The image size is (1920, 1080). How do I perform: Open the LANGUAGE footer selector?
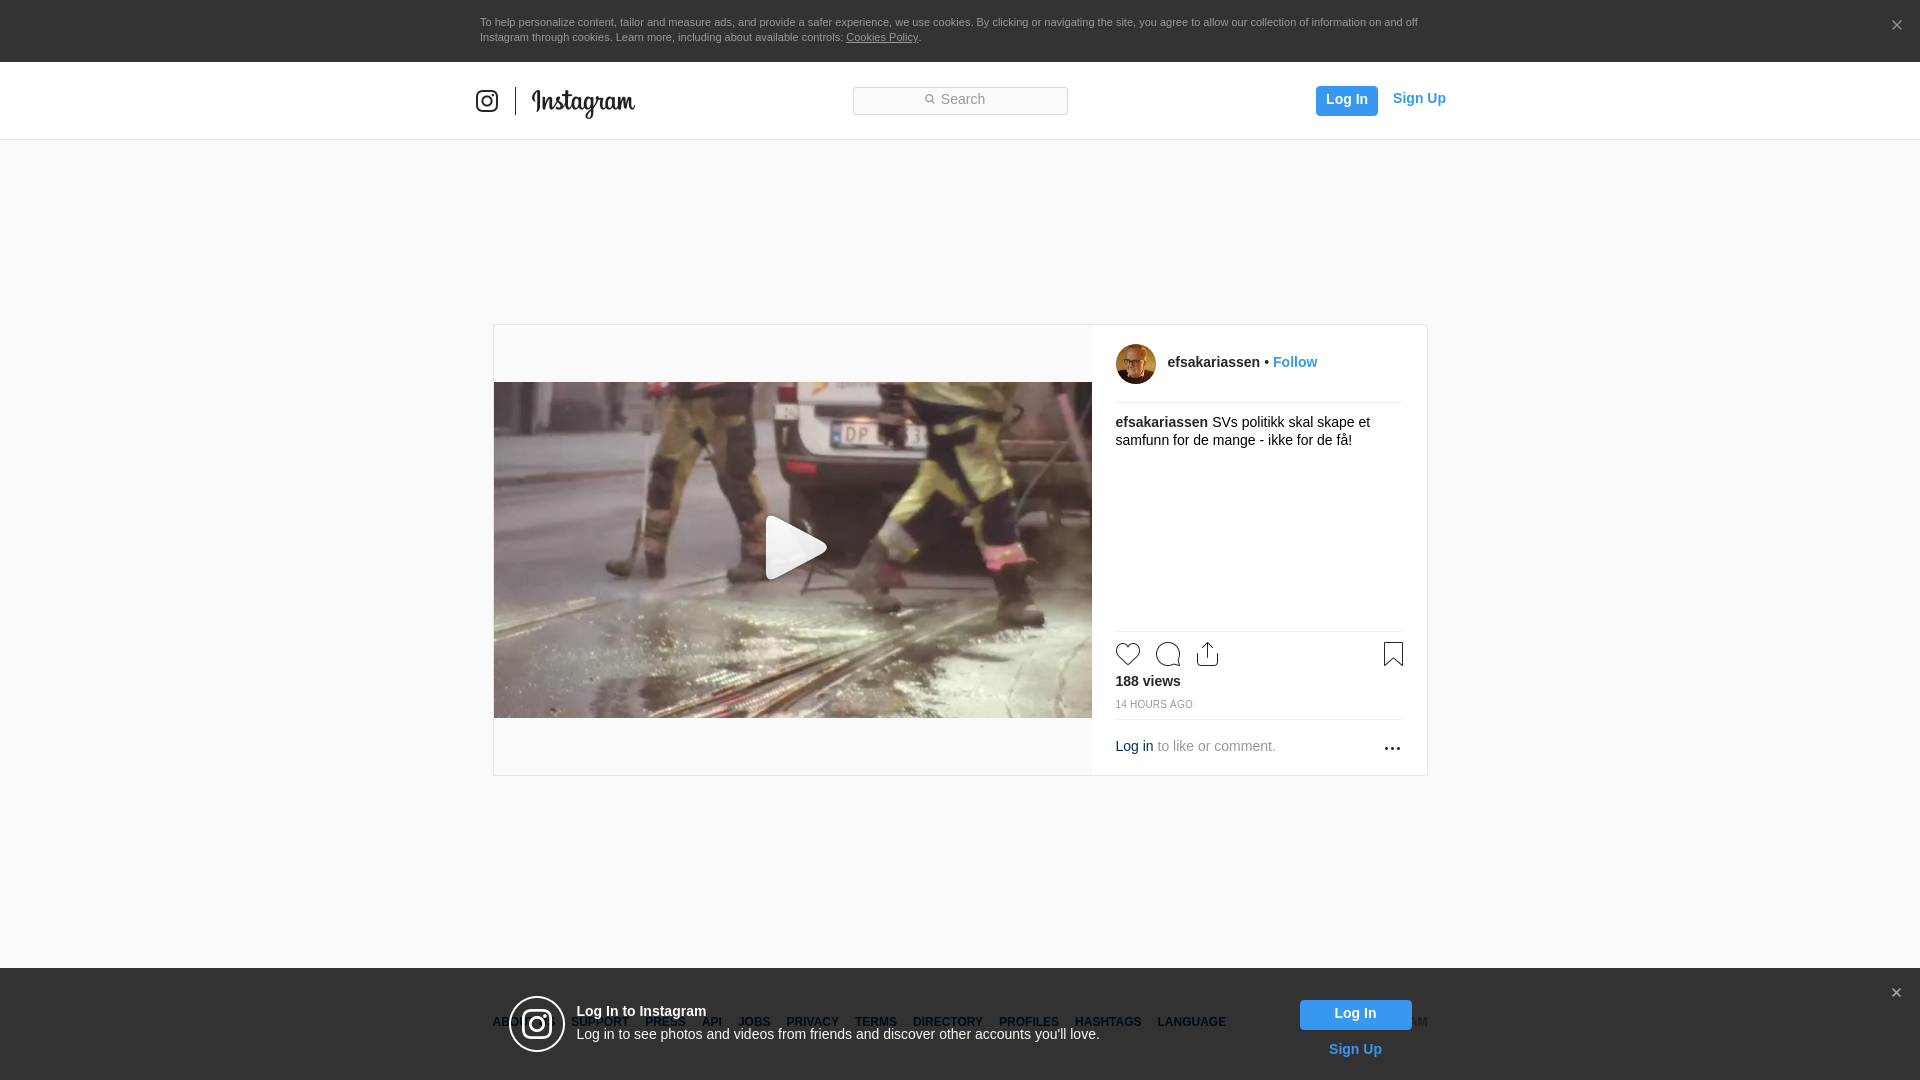point(1191,1022)
